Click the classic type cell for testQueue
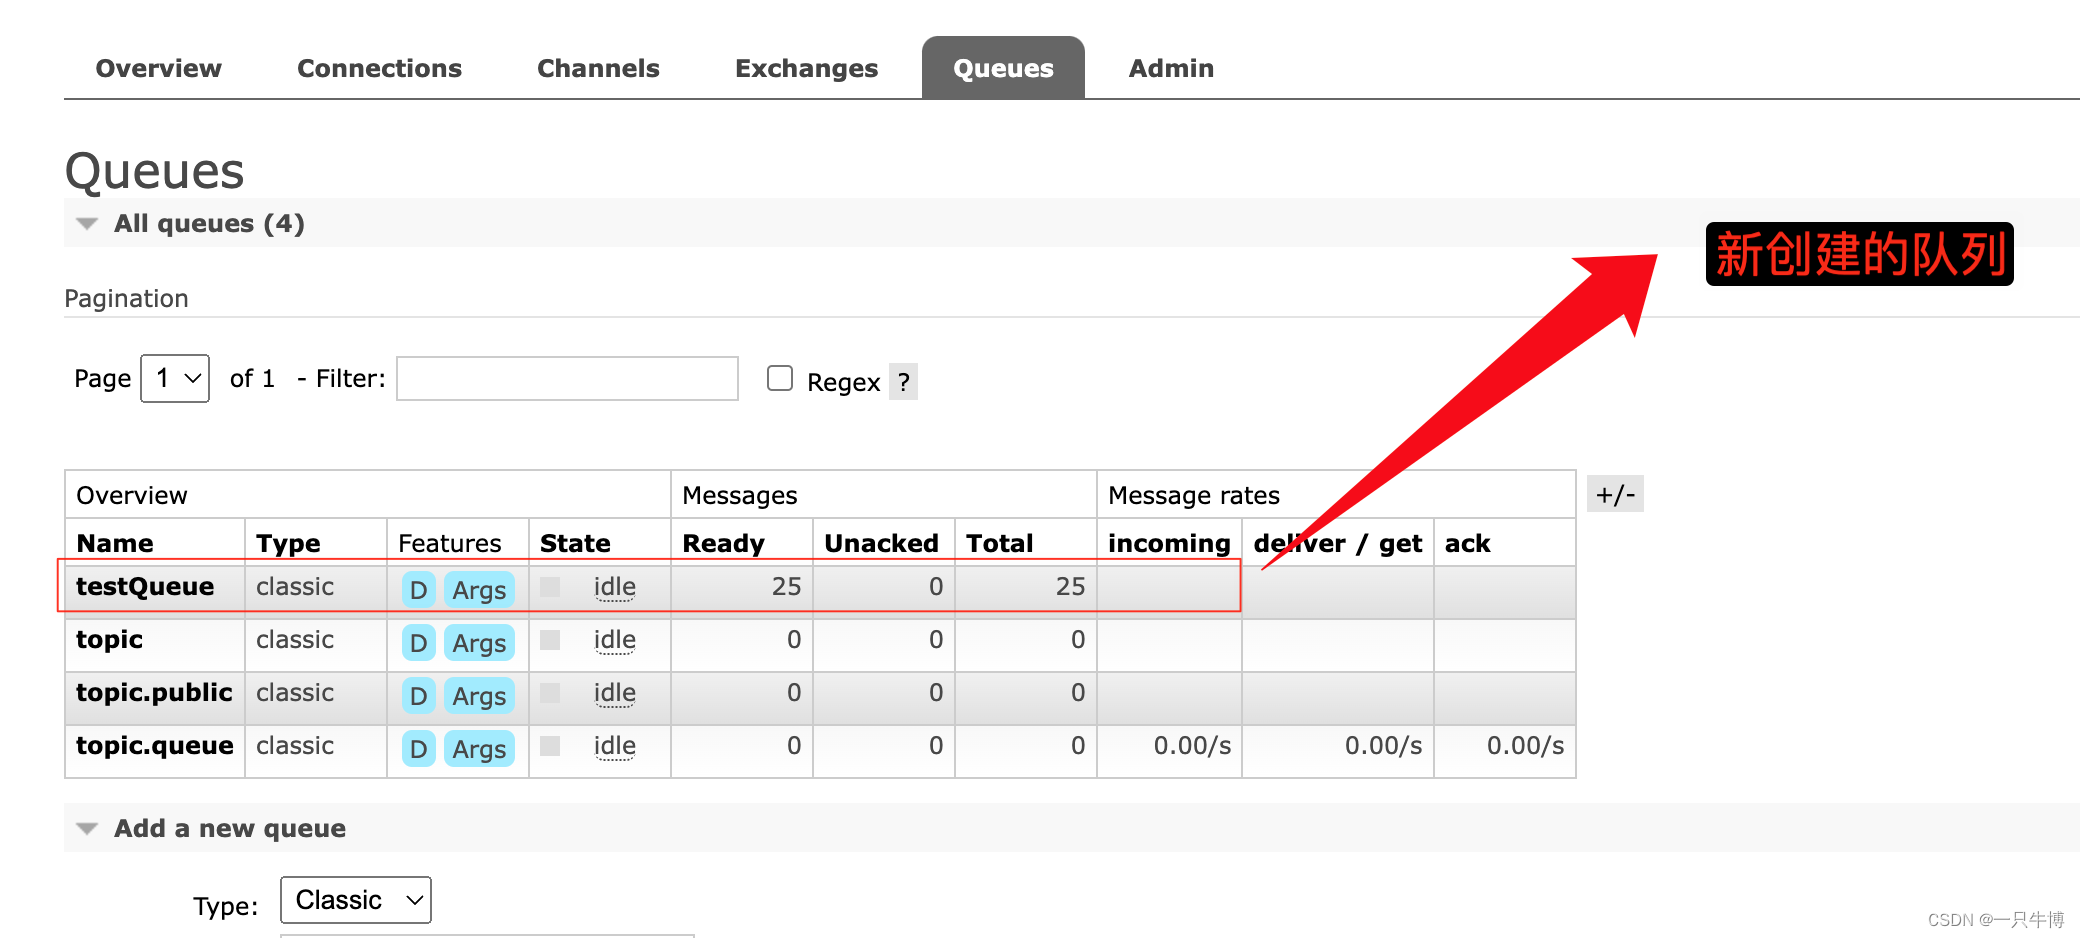The width and height of the screenshot is (2080, 938). tap(295, 586)
